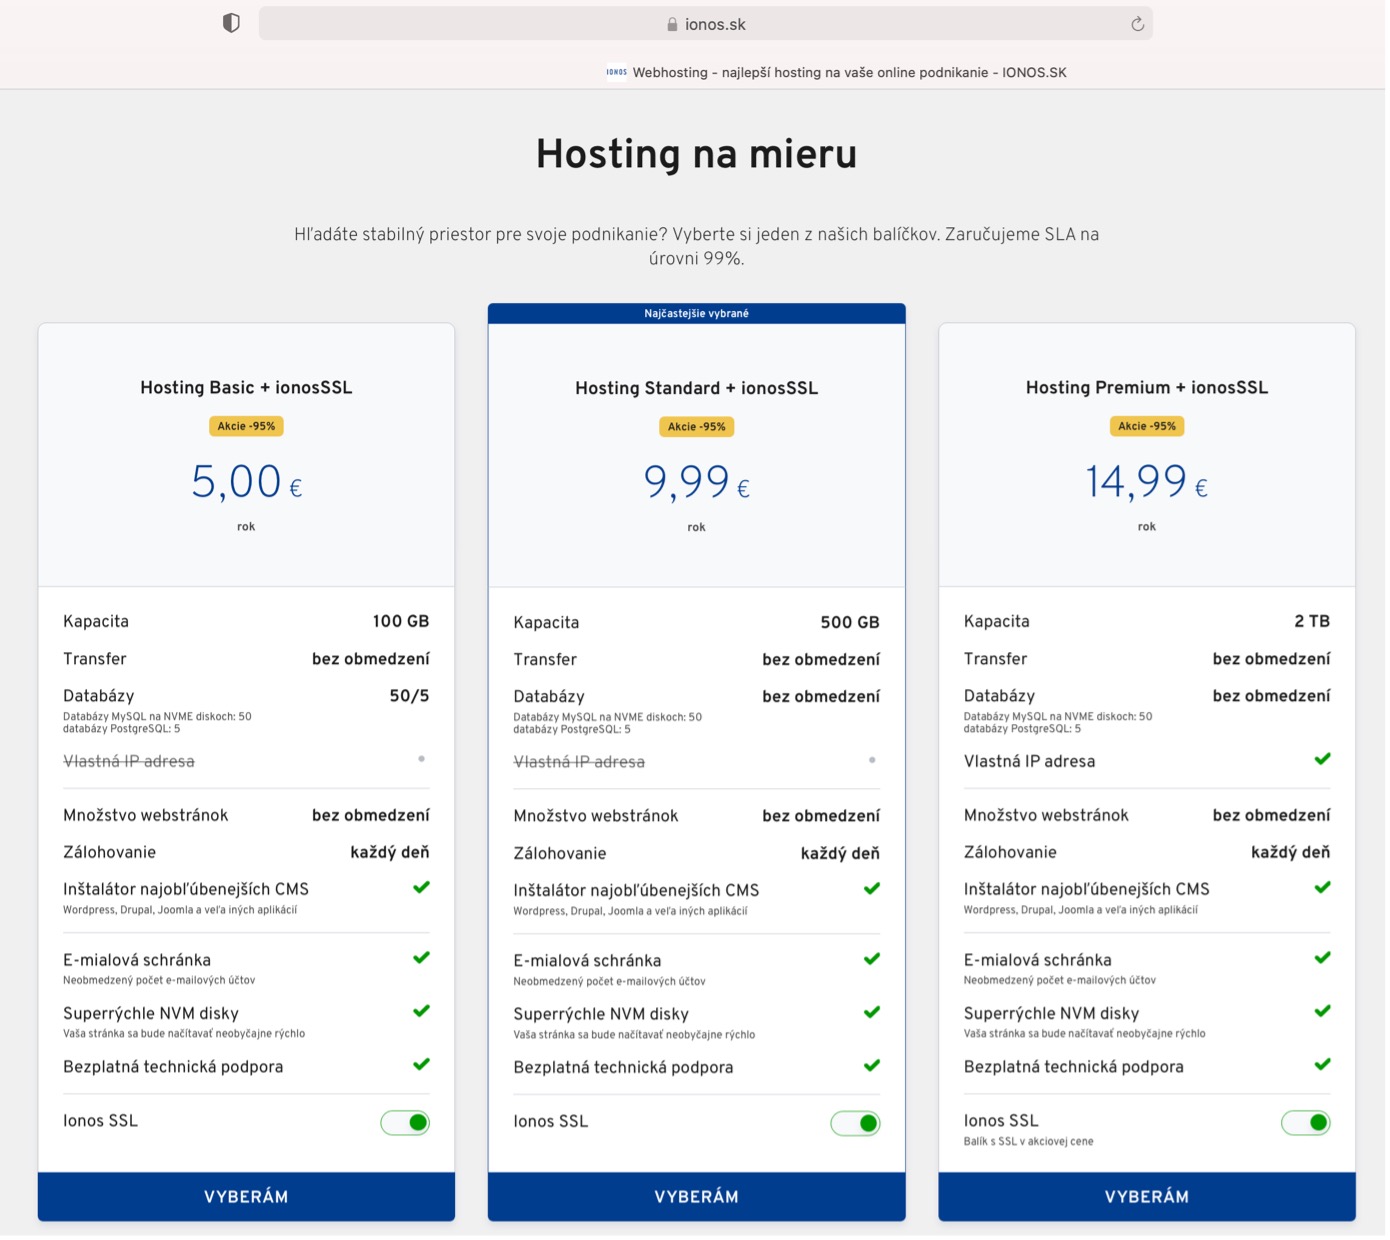
Task: Click the Najčastejšie vybrané header on the Standard card
Action: tap(696, 313)
